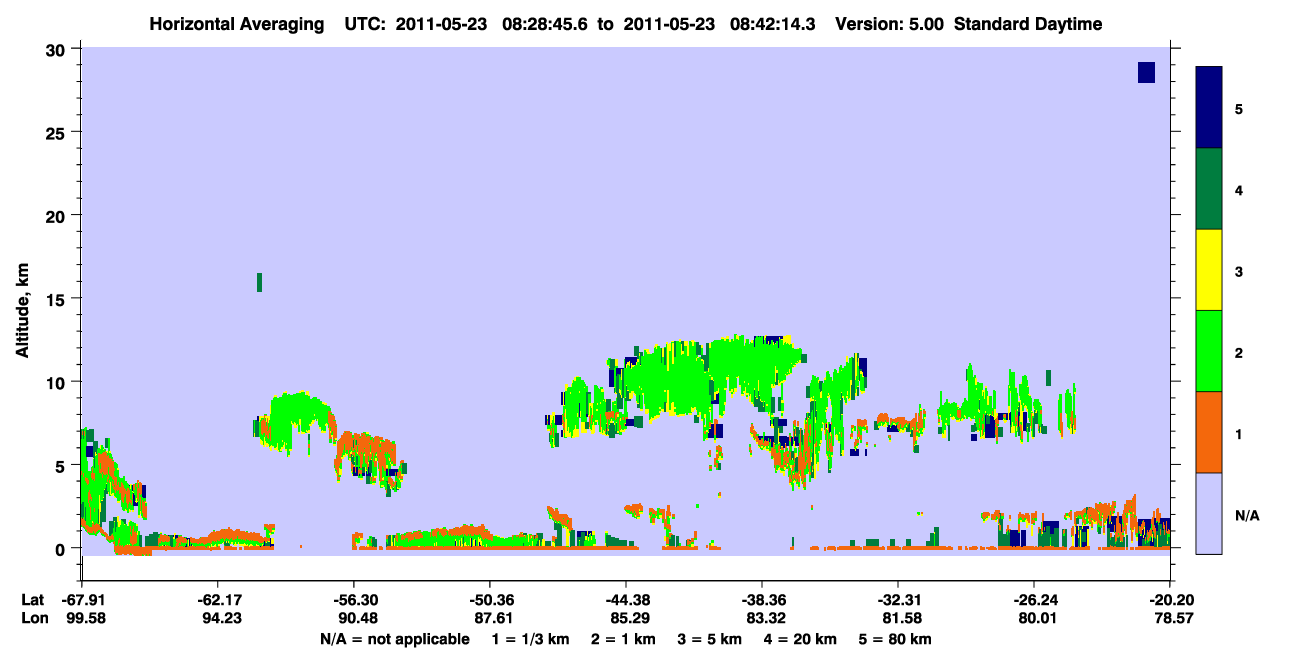Click the '5 = 80 km' legend text
The image size is (1300, 667).
point(896,639)
